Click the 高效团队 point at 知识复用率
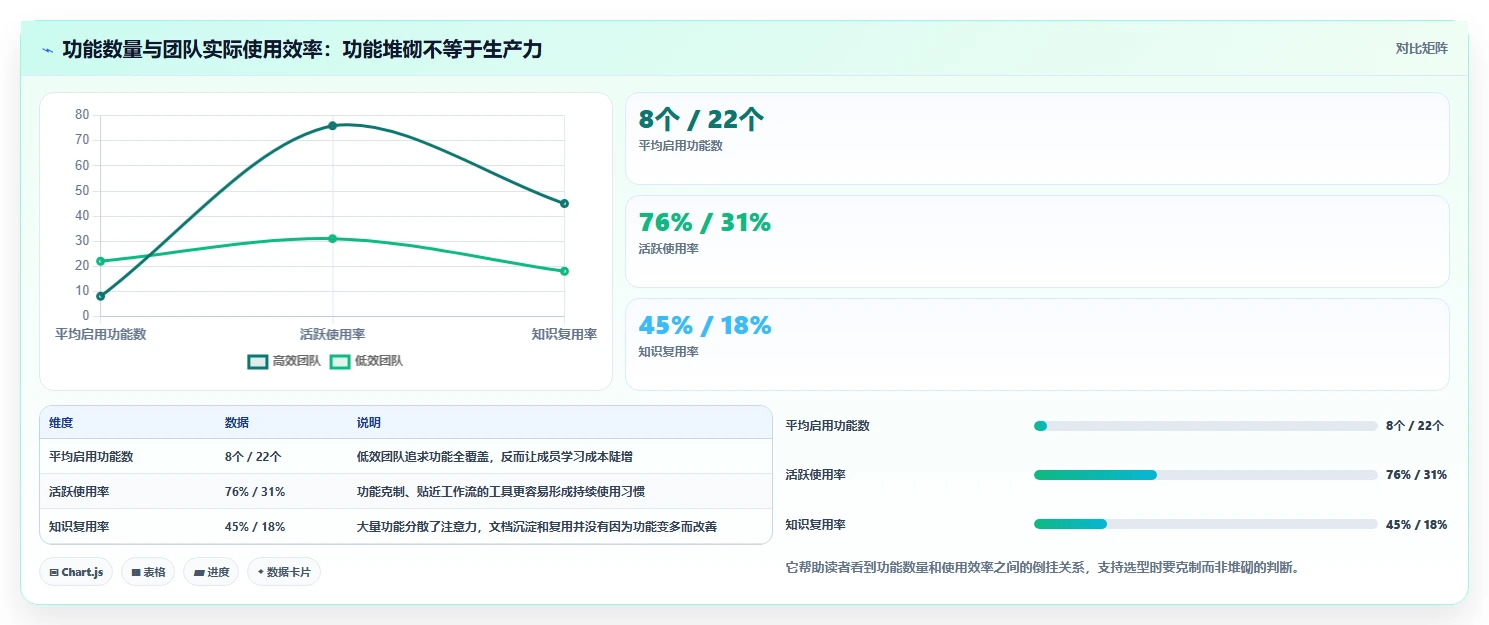The height and width of the screenshot is (625, 1489). pyautogui.click(x=564, y=203)
